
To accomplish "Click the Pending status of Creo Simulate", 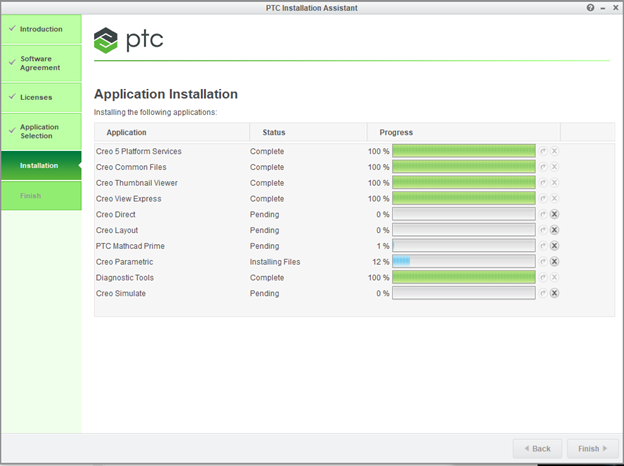I will point(264,293).
